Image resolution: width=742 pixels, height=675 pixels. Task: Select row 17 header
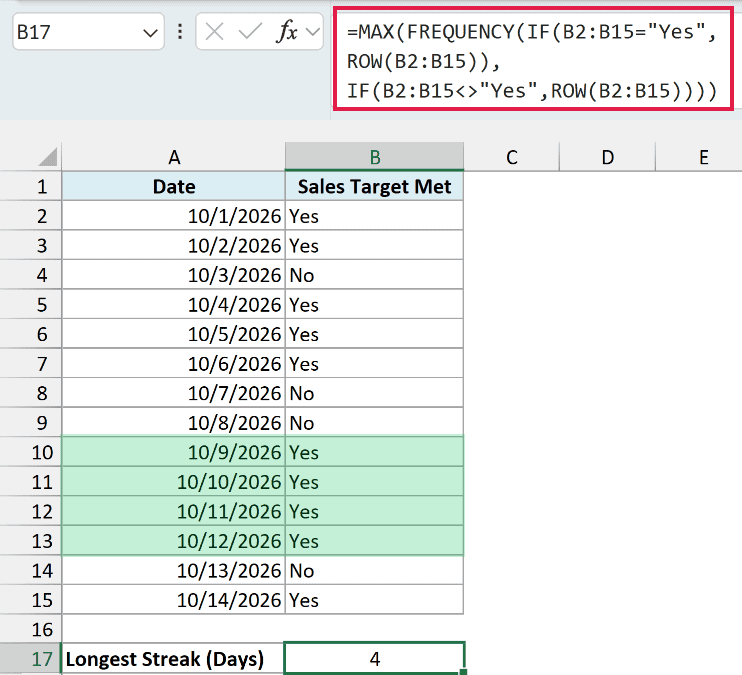(31, 659)
